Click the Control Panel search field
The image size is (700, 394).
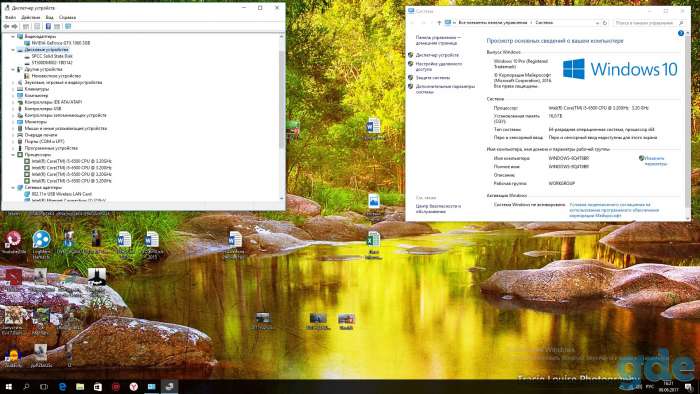(x=649, y=23)
